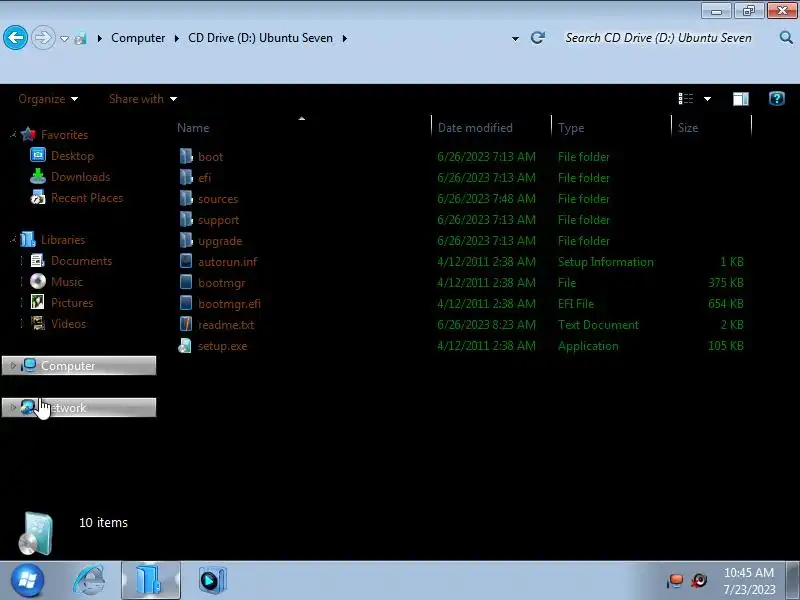Select the autorun.inf file icon
This screenshot has width=800, height=600.
click(x=186, y=261)
